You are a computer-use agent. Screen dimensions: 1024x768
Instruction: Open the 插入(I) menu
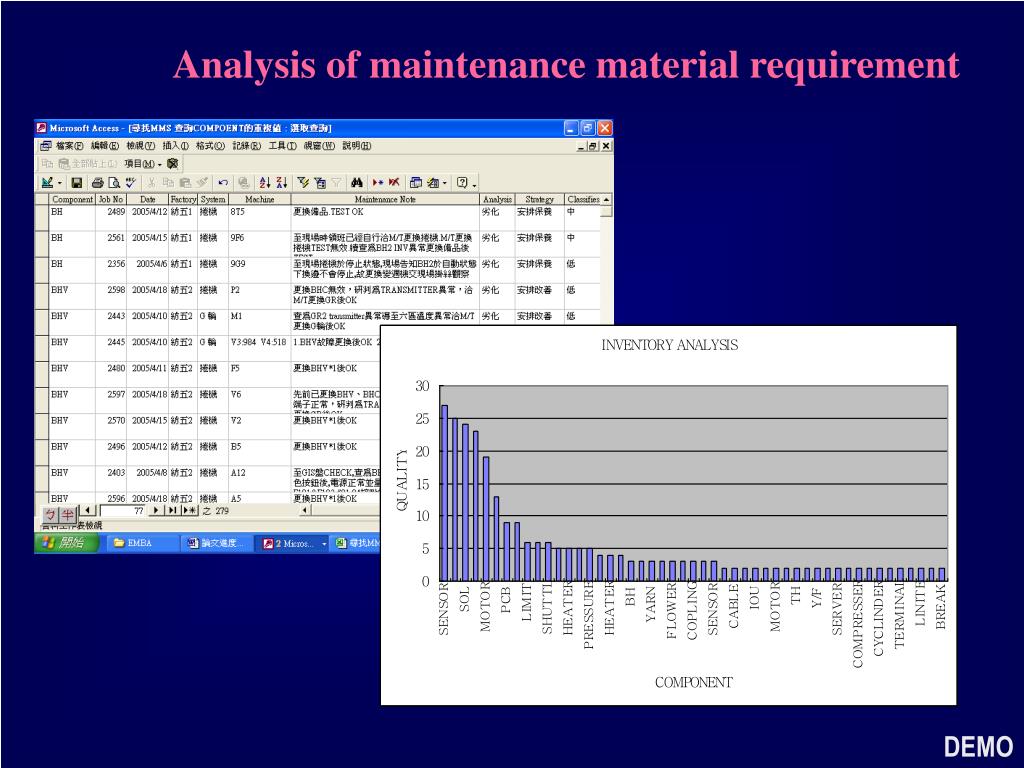175,146
